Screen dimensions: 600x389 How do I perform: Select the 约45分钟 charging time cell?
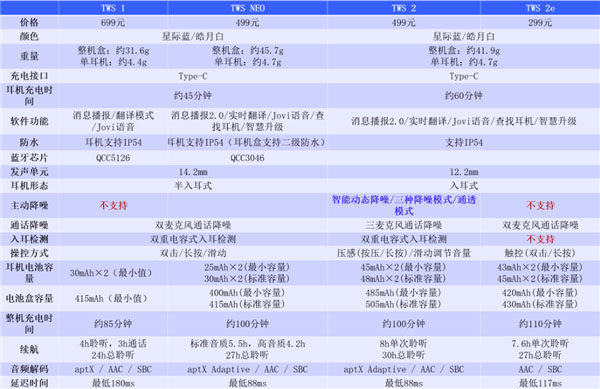coord(192,96)
